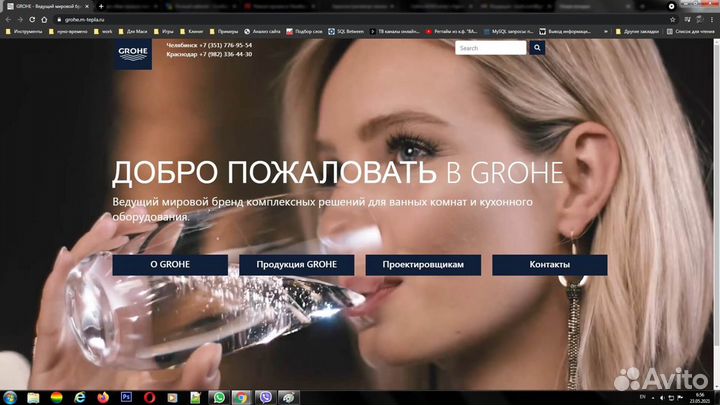Open Chrome three-dot menu
This screenshot has height=405, width=720.
[712, 20]
